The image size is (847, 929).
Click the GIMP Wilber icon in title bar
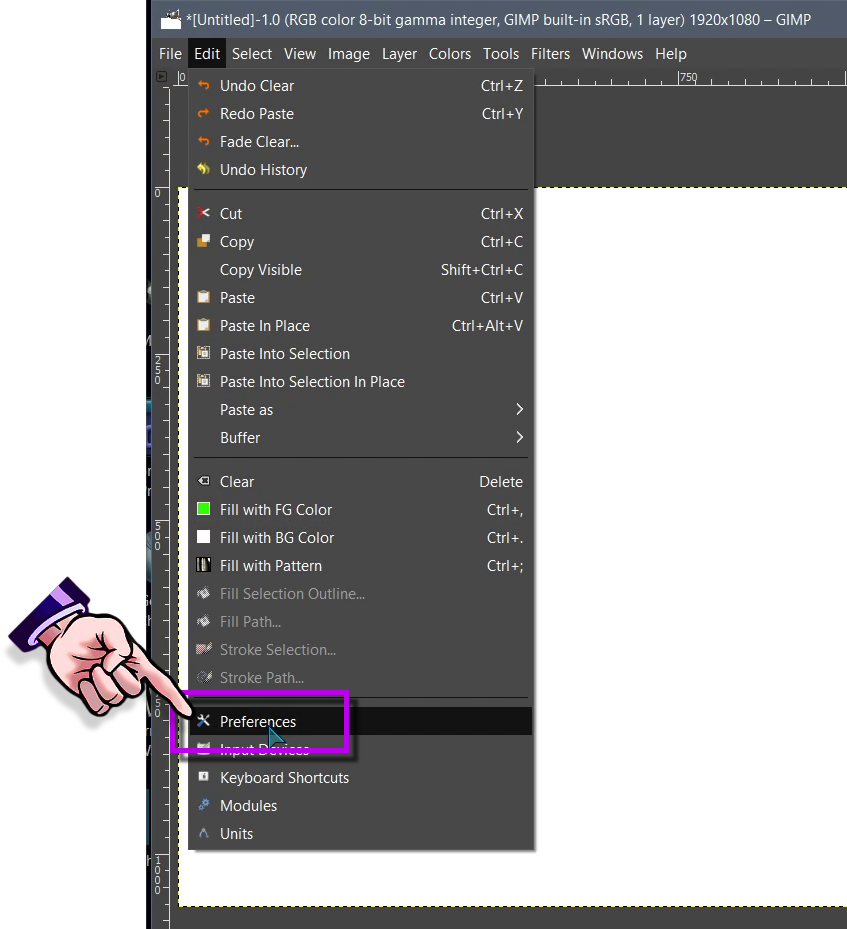(171, 20)
